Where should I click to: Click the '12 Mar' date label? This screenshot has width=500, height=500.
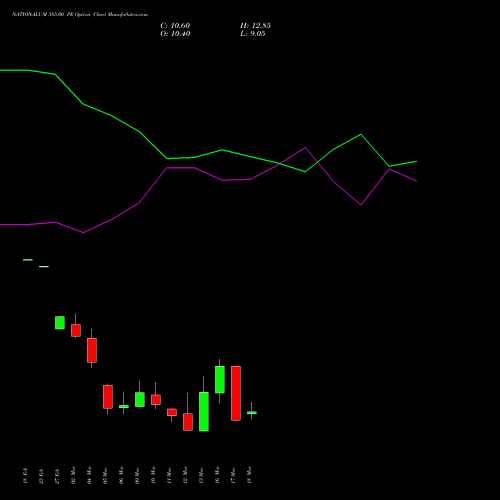pyautogui.click(x=185, y=475)
